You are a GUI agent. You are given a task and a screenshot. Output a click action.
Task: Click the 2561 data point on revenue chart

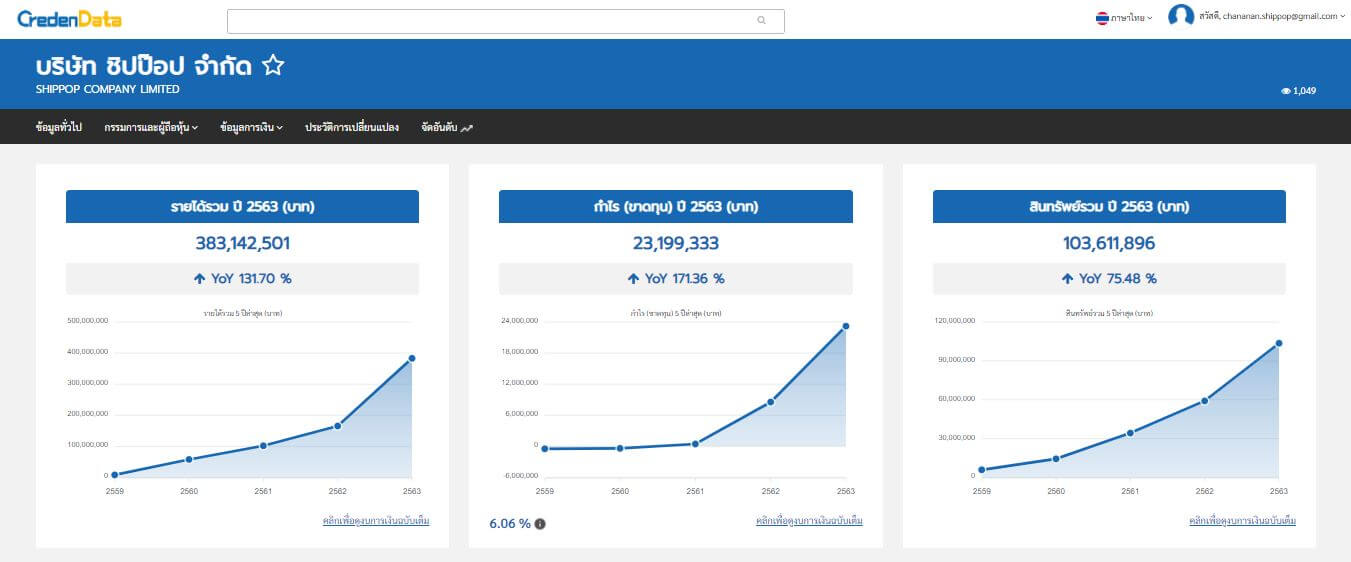click(x=263, y=446)
